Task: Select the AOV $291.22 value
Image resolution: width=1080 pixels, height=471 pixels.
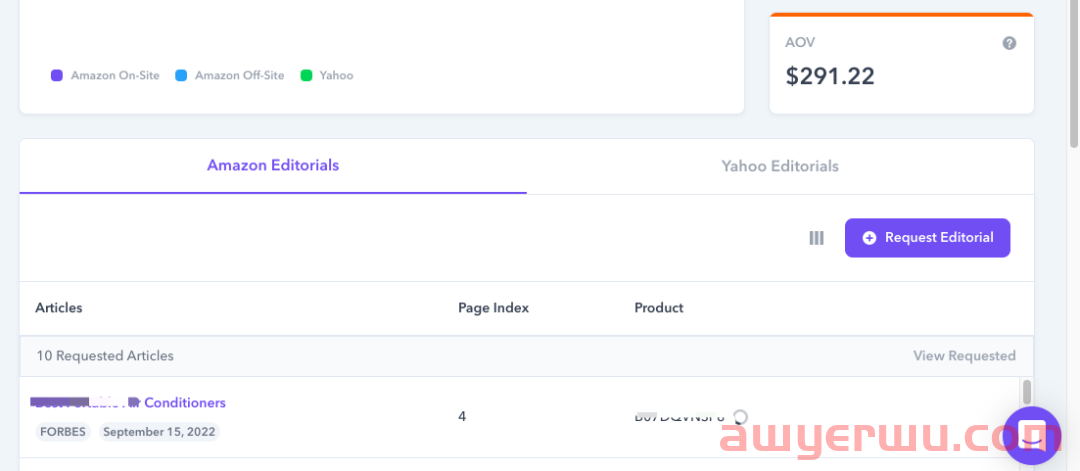Action: coord(830,76)
